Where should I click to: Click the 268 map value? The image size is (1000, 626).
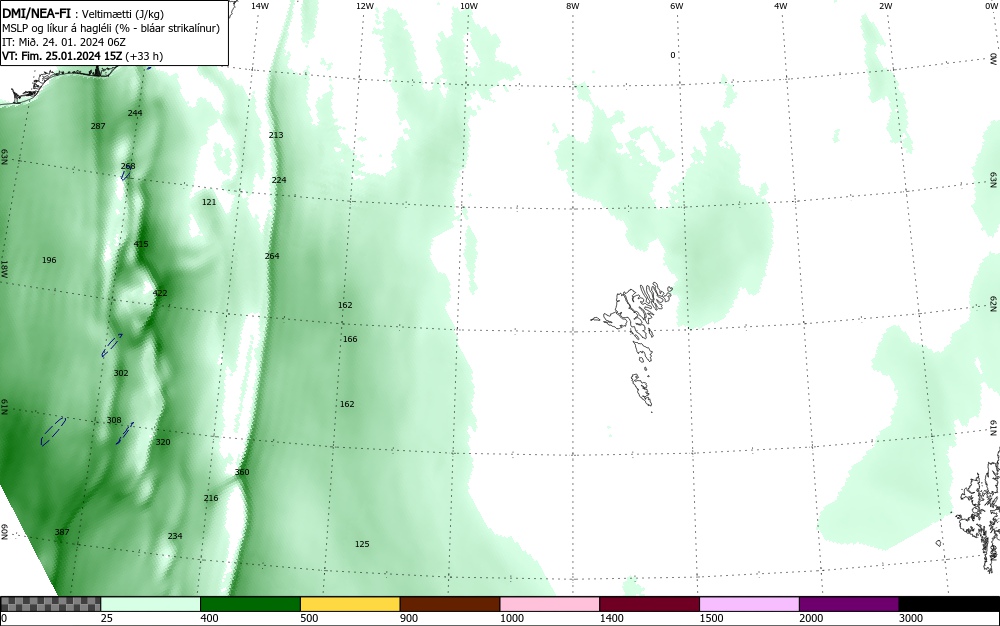point(128,166)
